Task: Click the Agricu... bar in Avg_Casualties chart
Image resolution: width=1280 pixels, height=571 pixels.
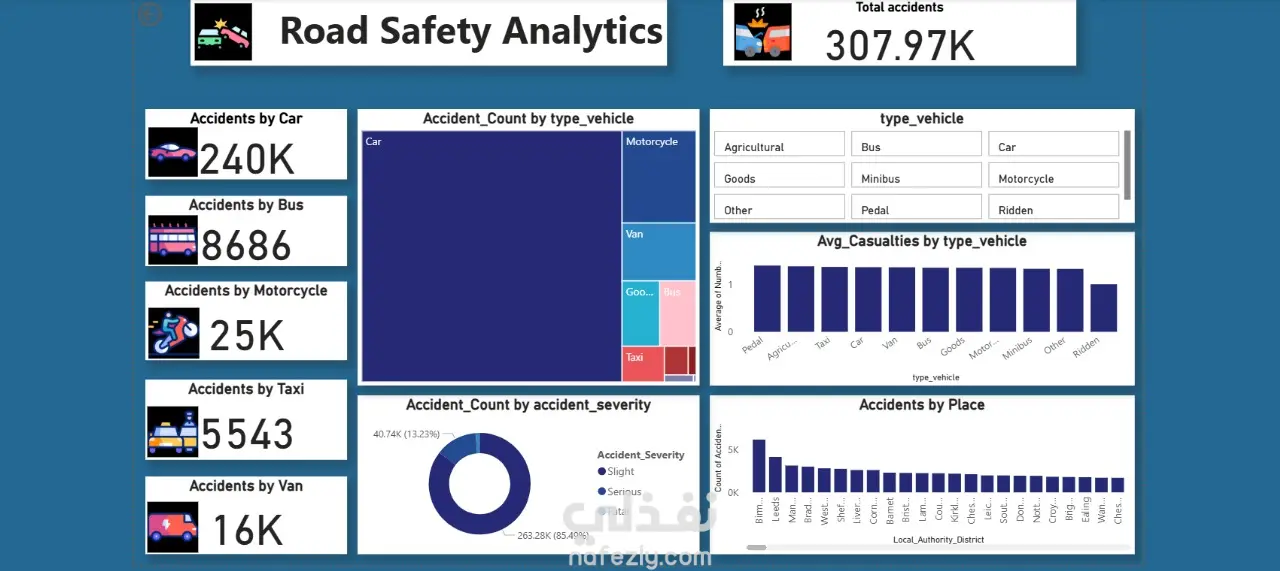Action: (x=801, y=299)
